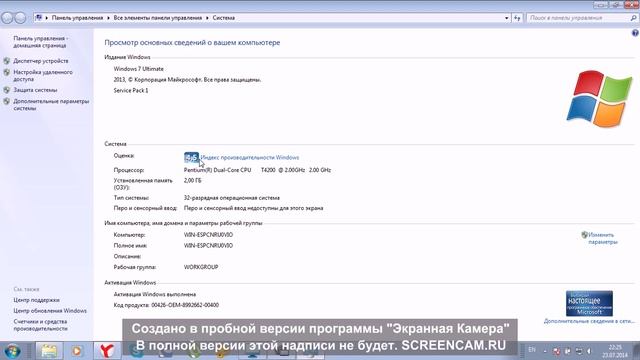Viewport: 640px width, 360px height.
Task: Open Индекс производительности Windows link
Action: click(x=250, y=158)
